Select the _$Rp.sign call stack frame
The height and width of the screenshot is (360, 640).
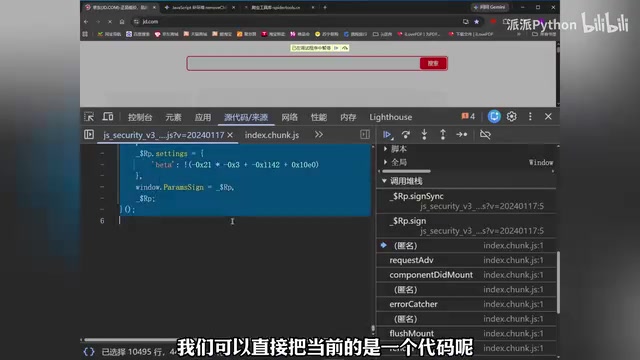pos(466,226)
